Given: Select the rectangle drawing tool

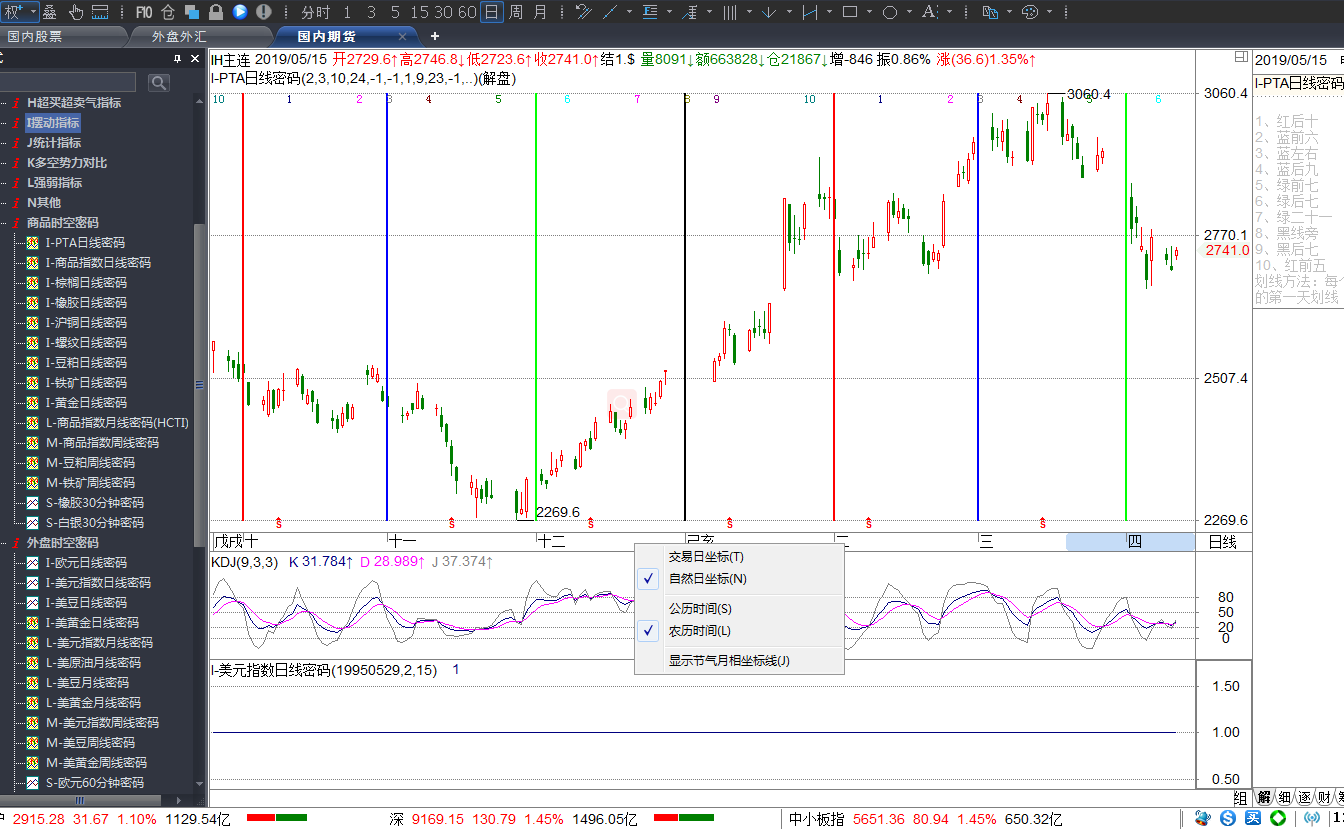Looking at the screenshot, I should pyautogui.click(x=851, y=12).
